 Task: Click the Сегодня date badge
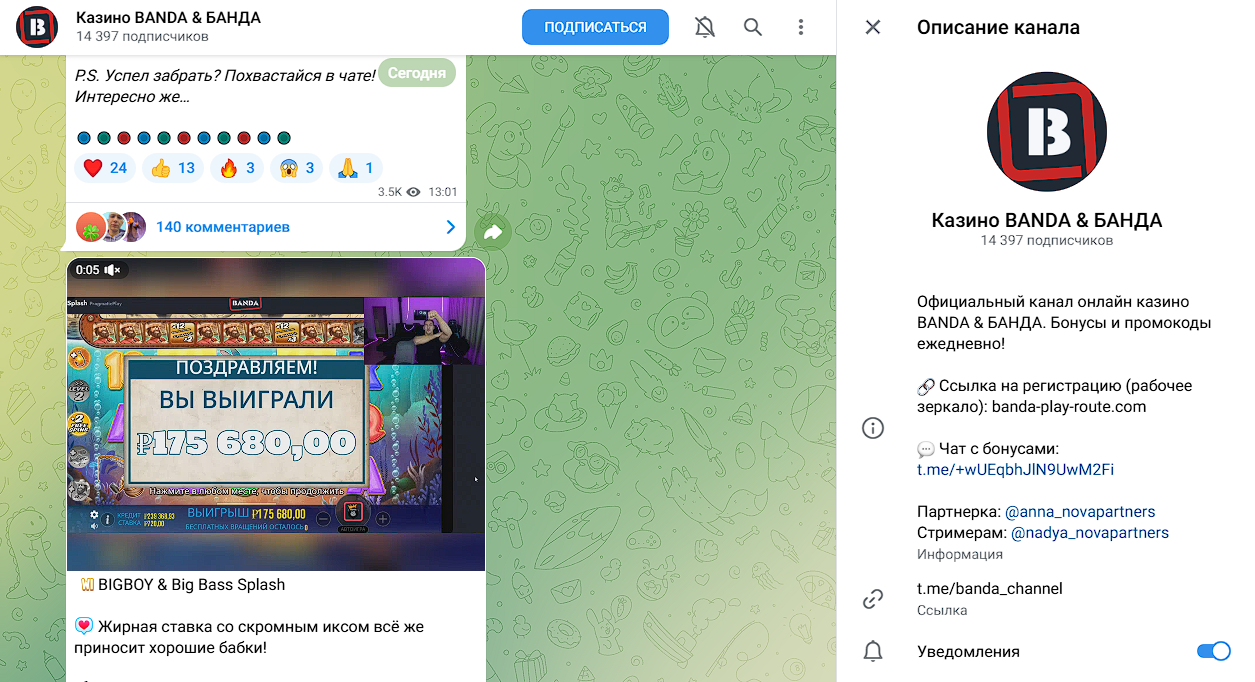pos(417,73)
